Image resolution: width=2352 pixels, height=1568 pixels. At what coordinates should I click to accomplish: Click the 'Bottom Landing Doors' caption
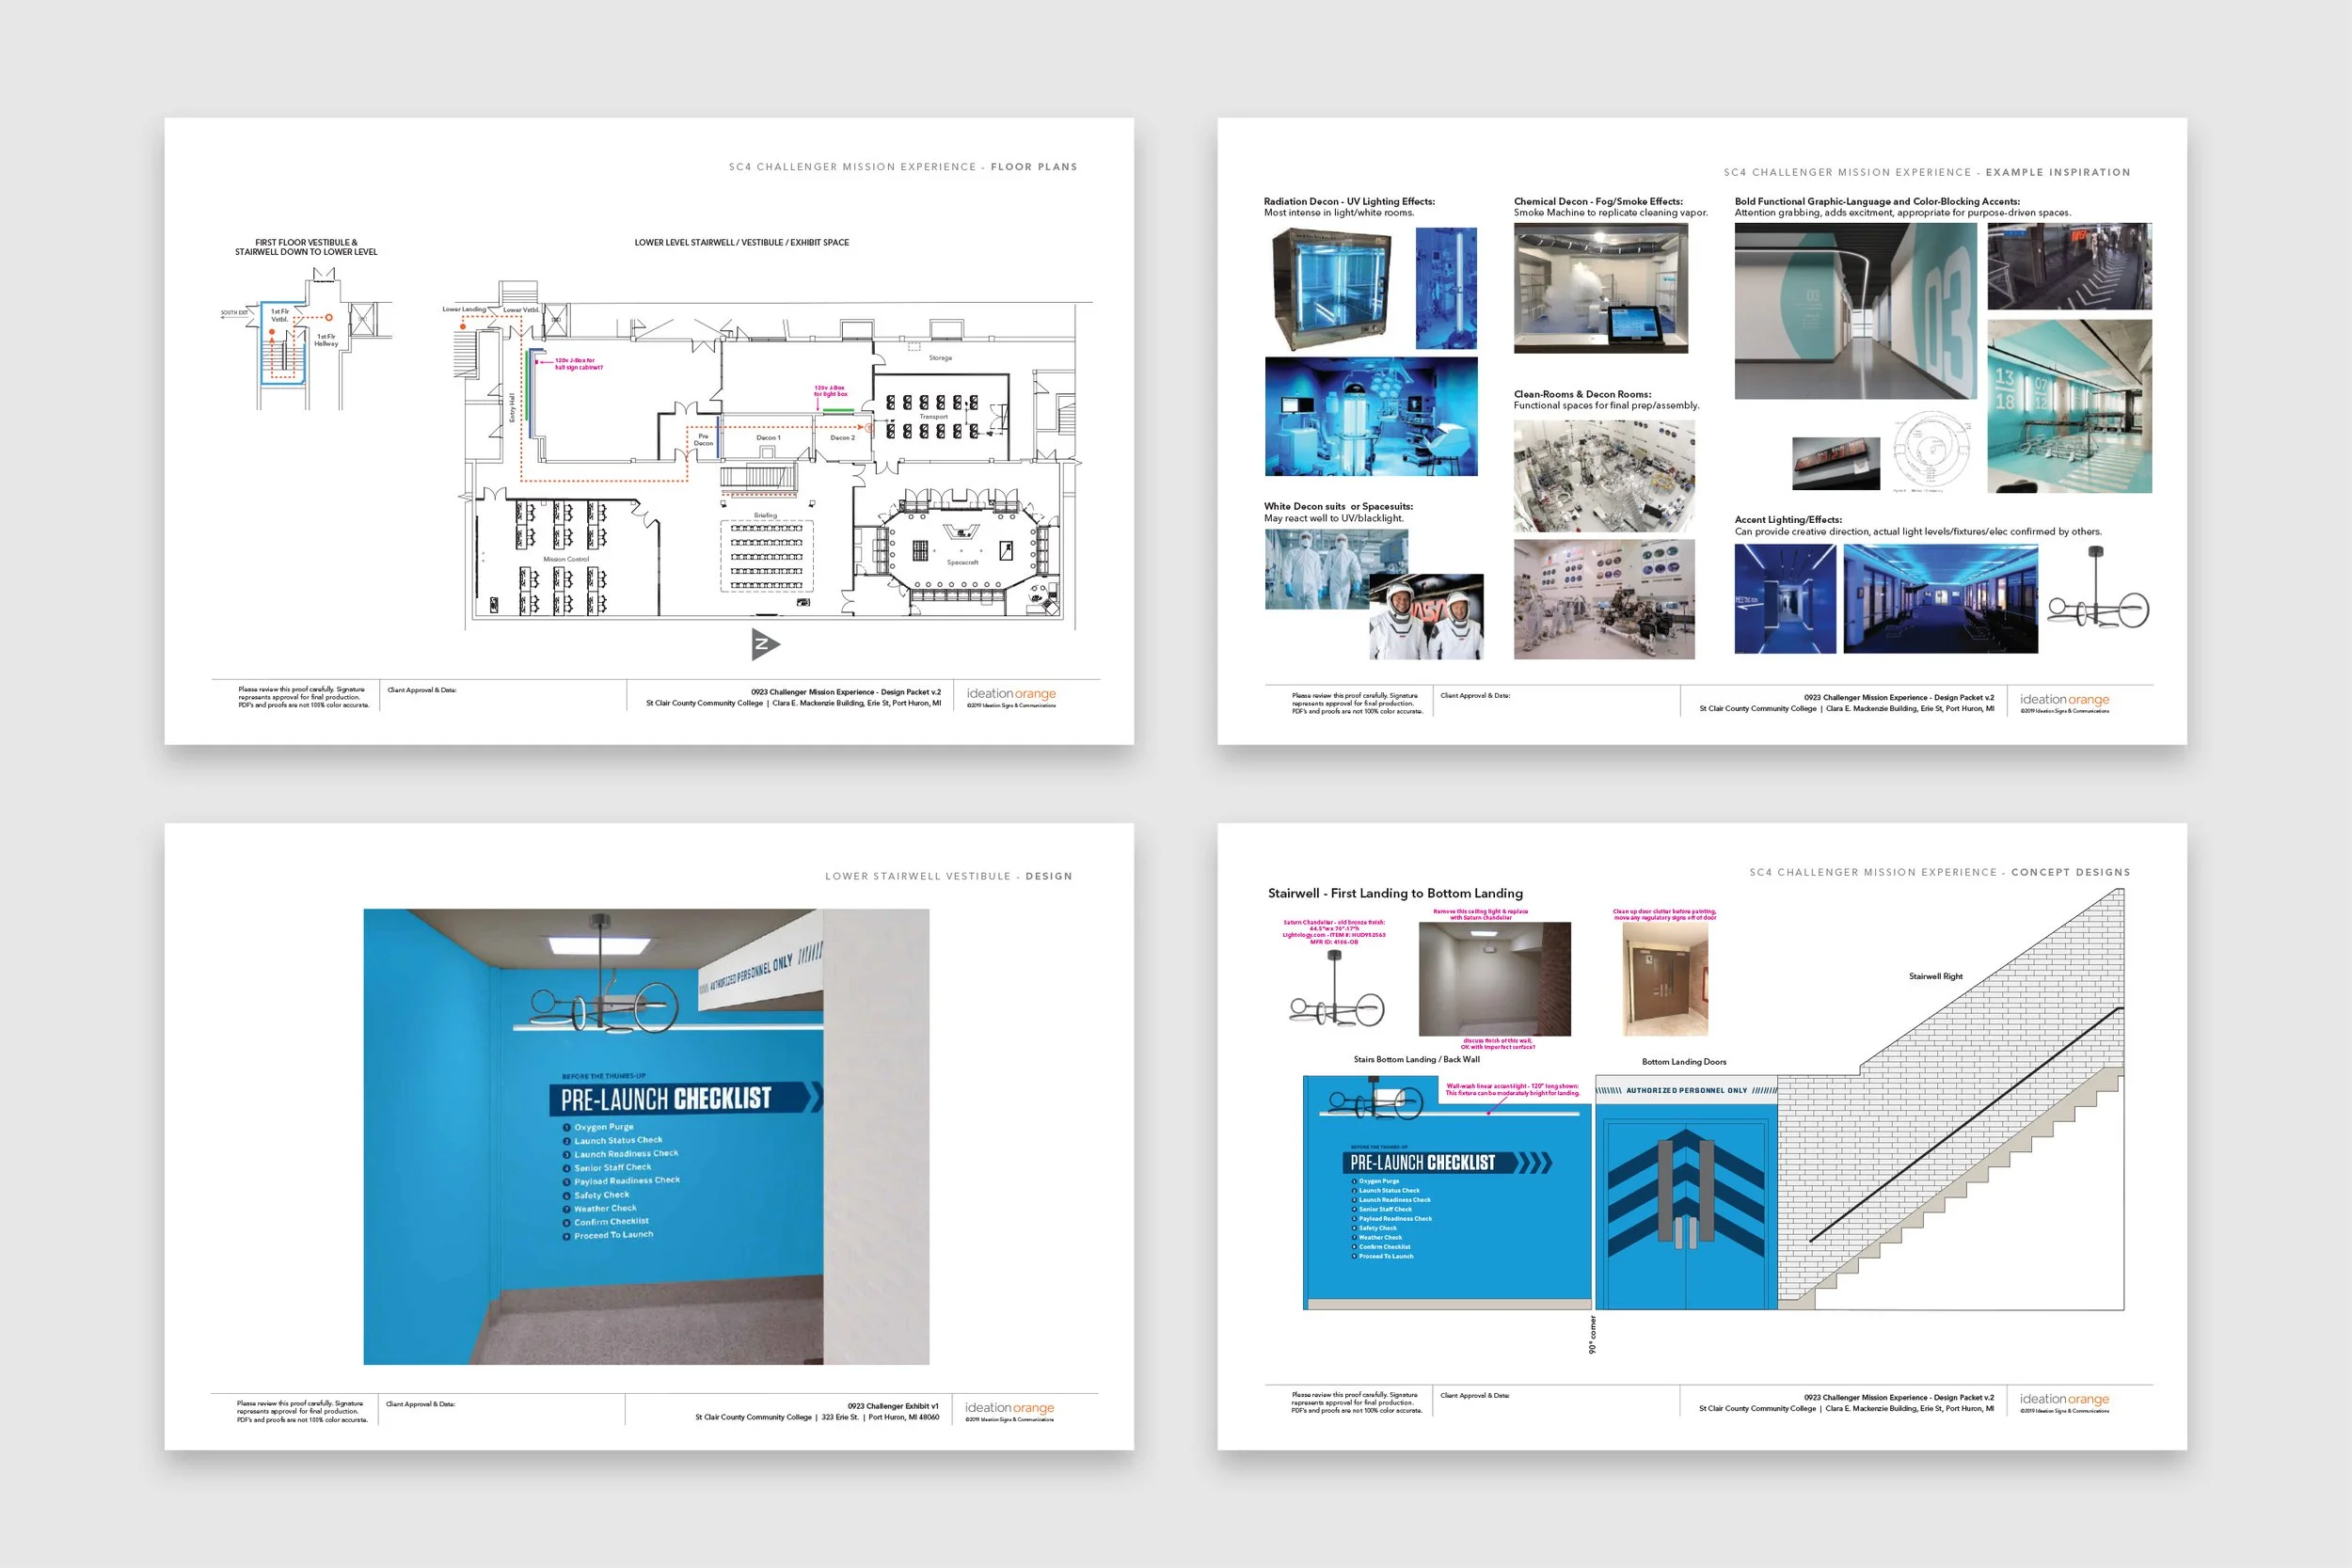coord(1684,1061)
